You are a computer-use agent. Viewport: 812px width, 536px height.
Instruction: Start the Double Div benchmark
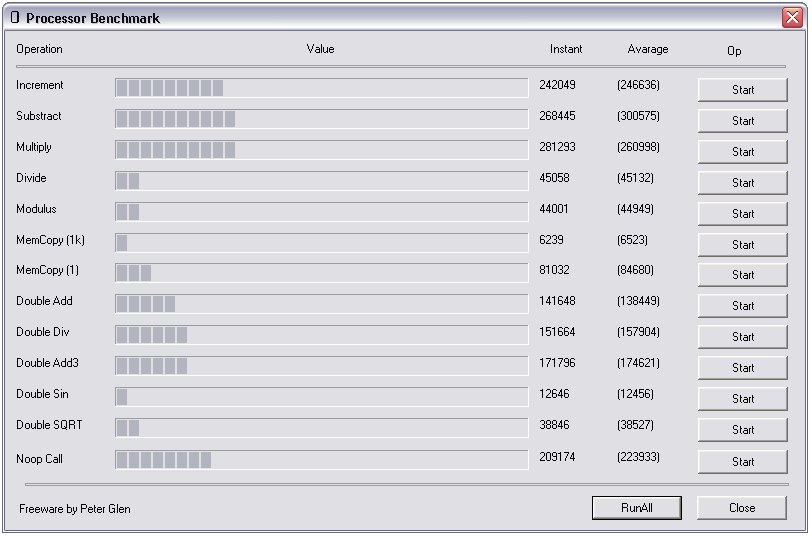[742, 337]
